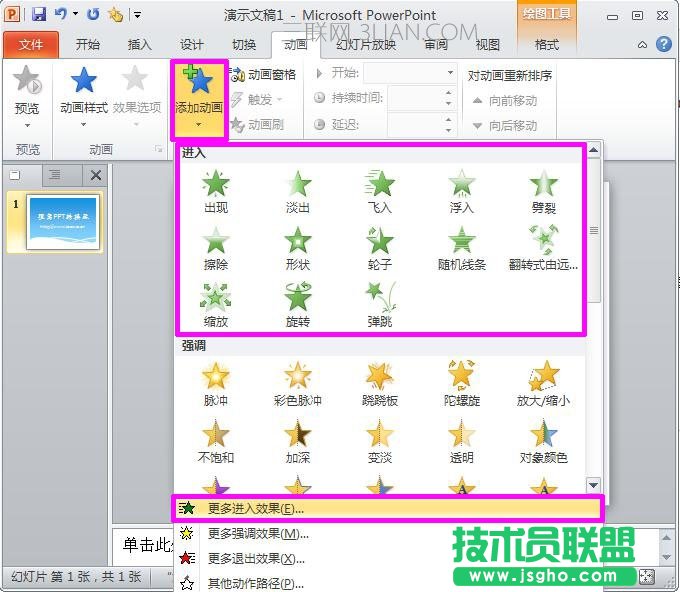
Task: Select the 淡出 entrance animation
Action: point(298,191)
